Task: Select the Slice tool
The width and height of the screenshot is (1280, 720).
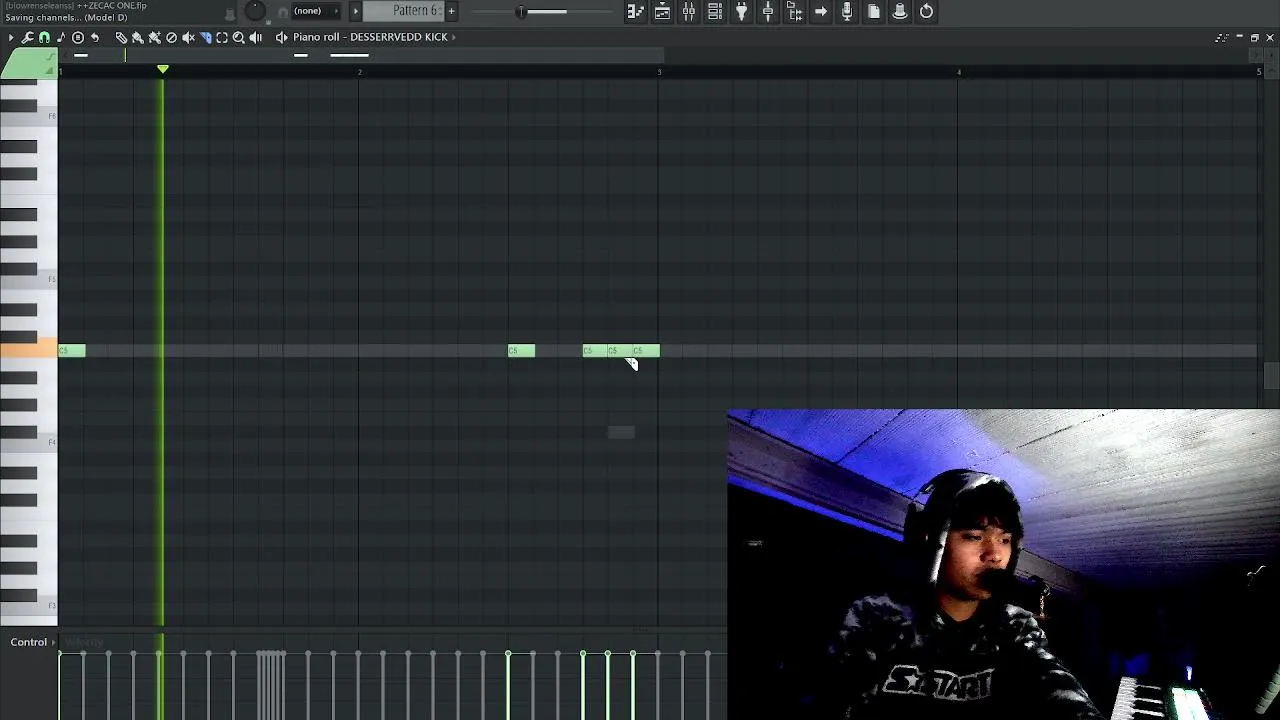Action: pos(205,37)
